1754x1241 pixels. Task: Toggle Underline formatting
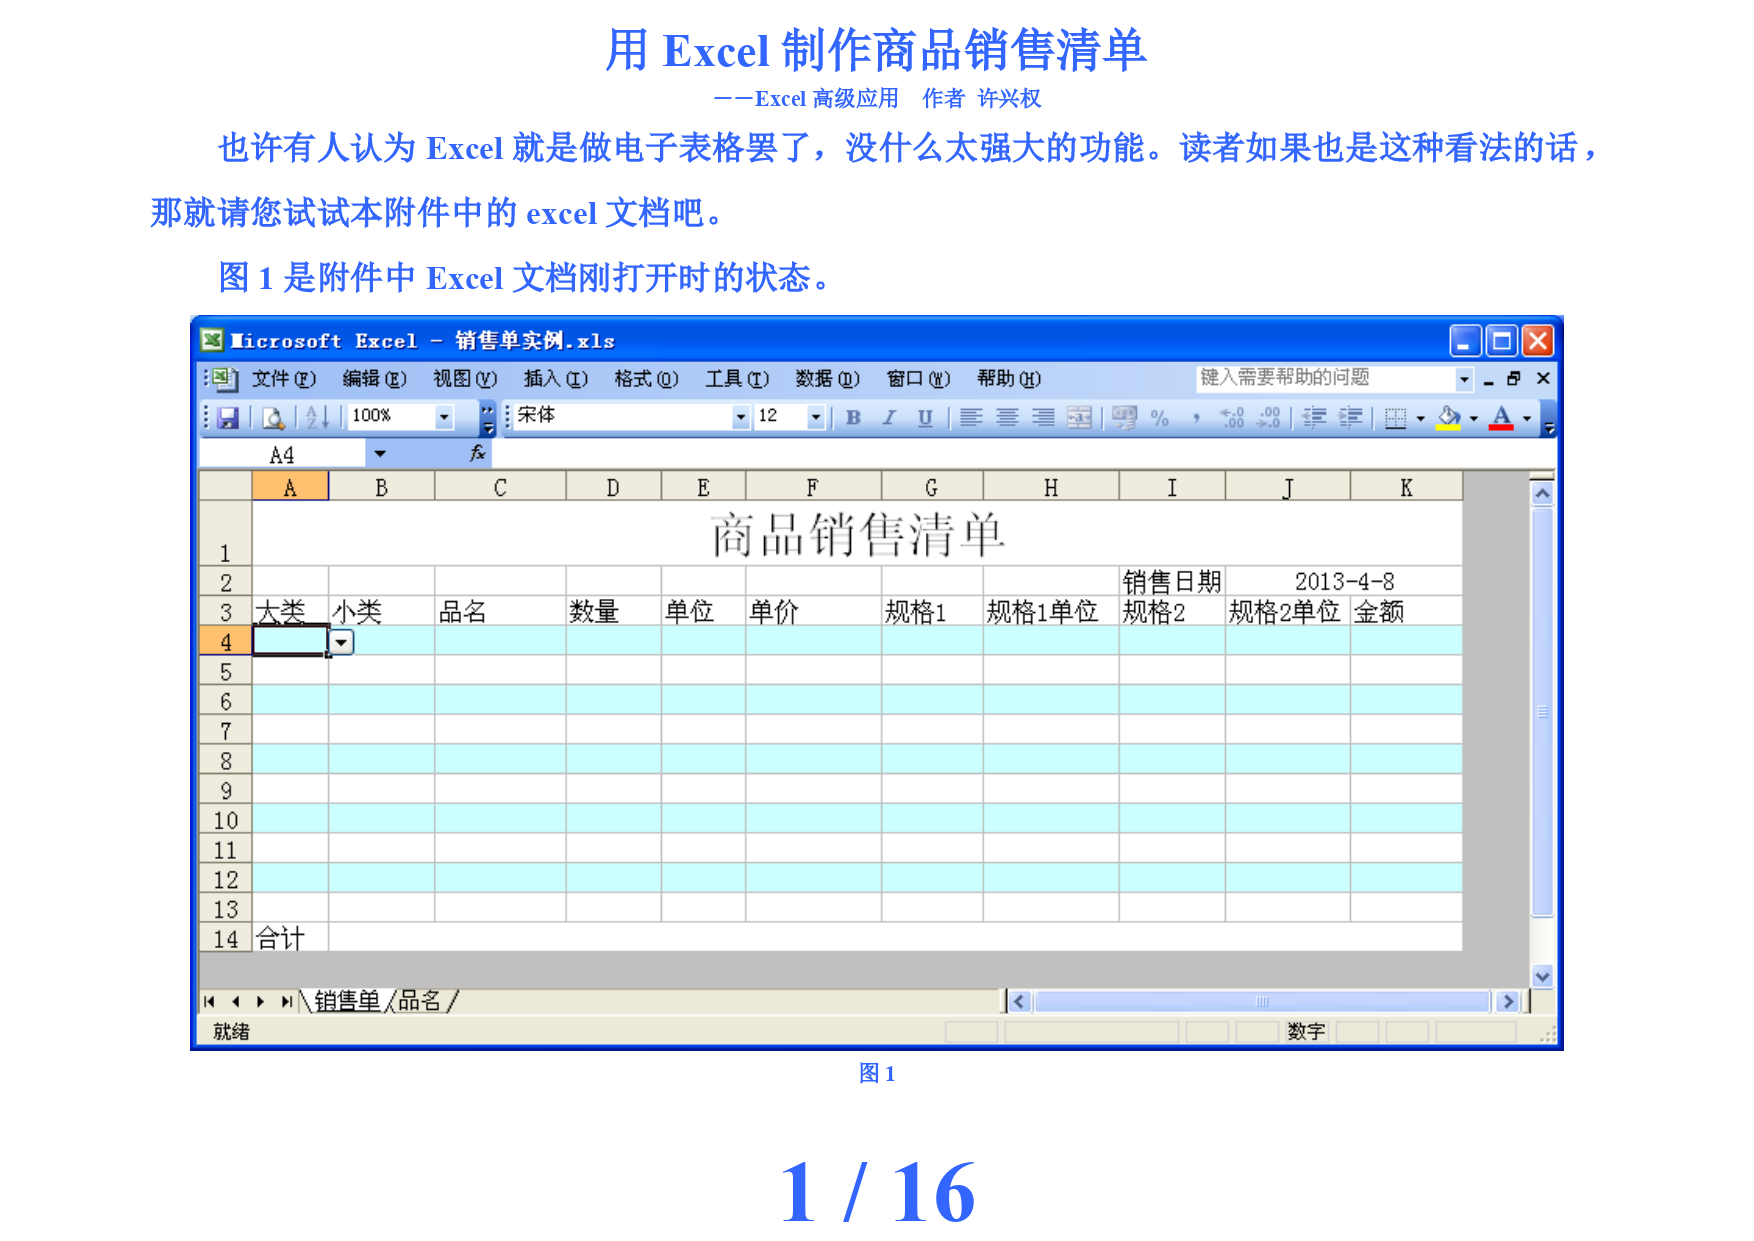click(925, 417)
